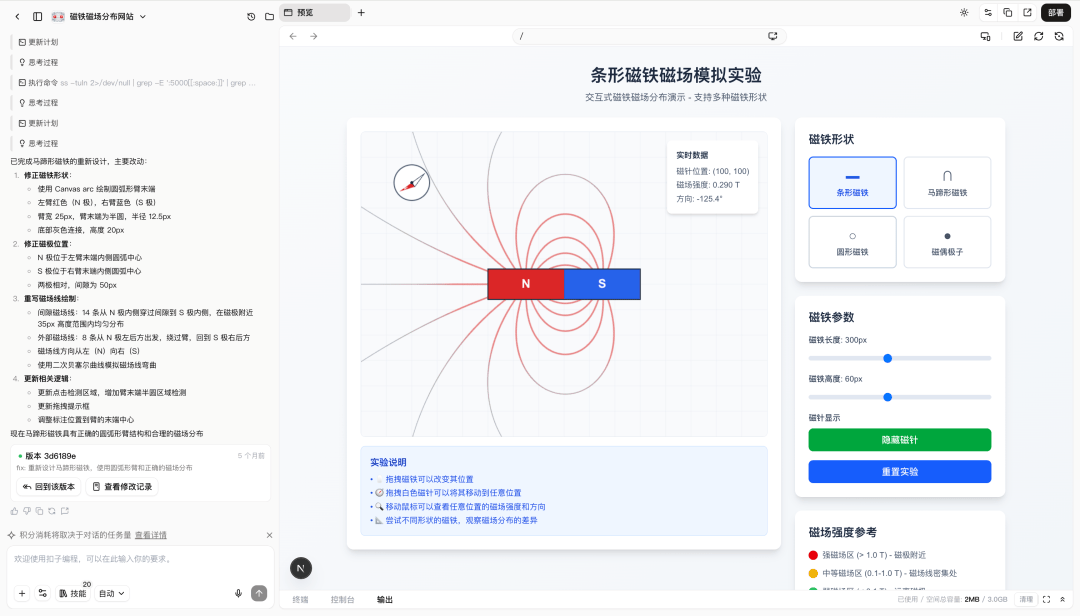Viewport: 1080px width, 616px height.
Task: Click the screen icon in address bar
Action: coord(773,36)
